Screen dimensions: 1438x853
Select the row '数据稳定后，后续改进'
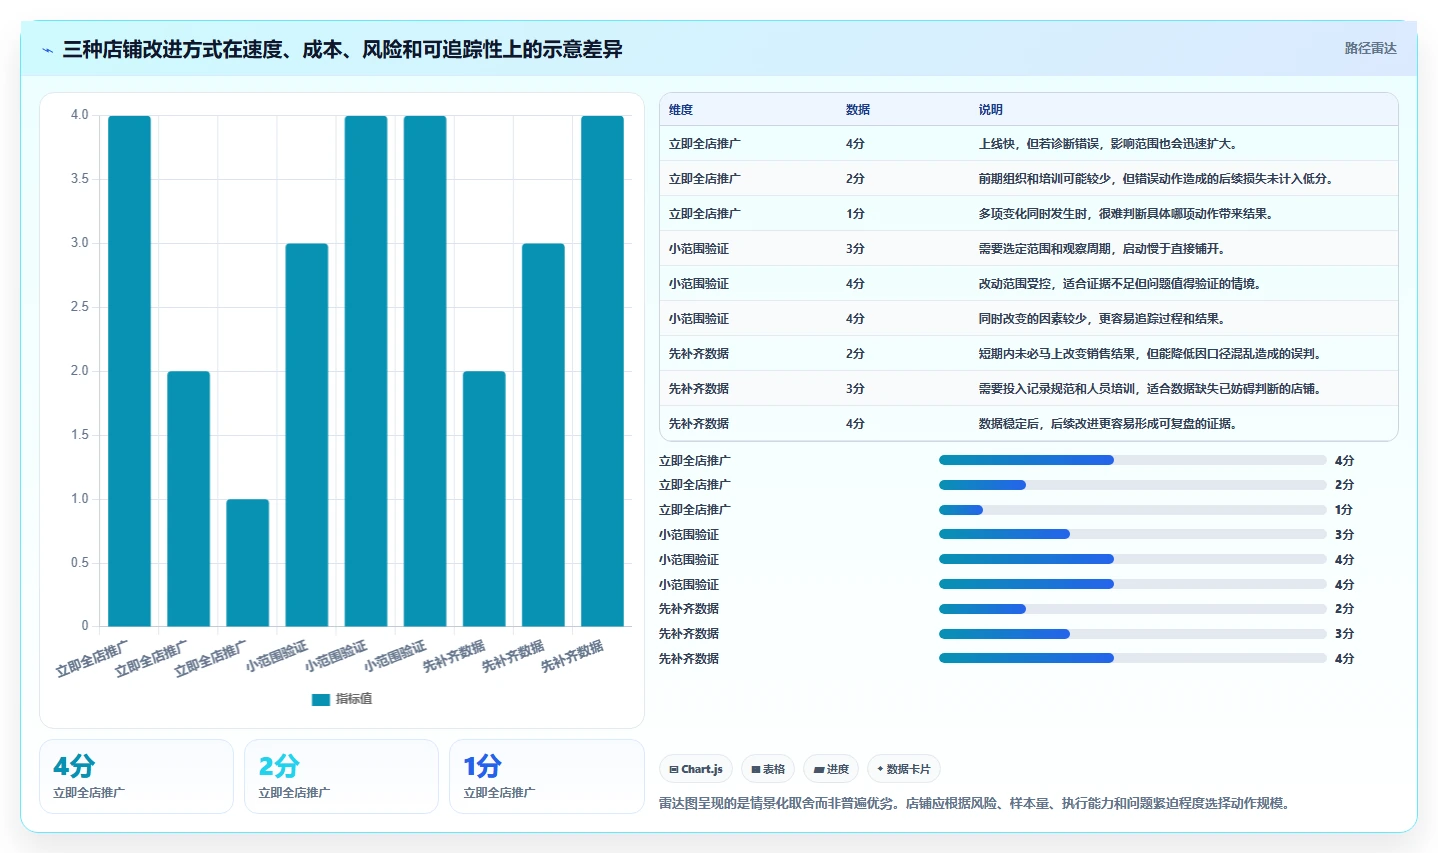point(1028,424)
